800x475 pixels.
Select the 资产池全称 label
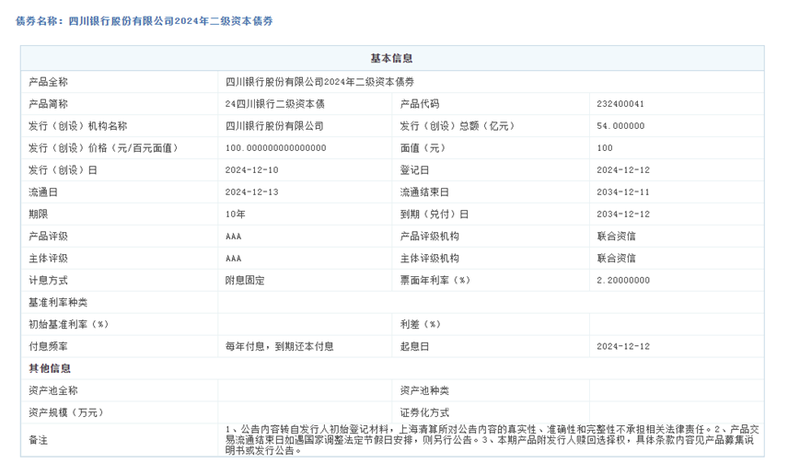pos(53,390)
